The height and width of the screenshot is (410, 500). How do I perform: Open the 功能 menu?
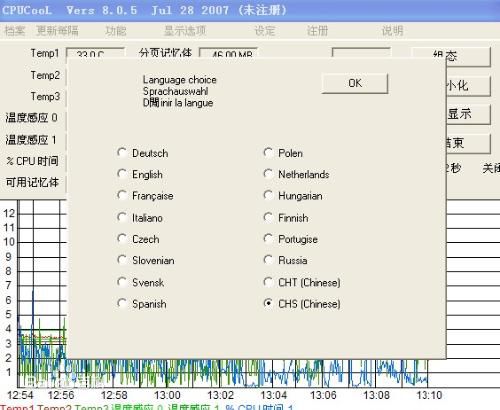(116, 31)
